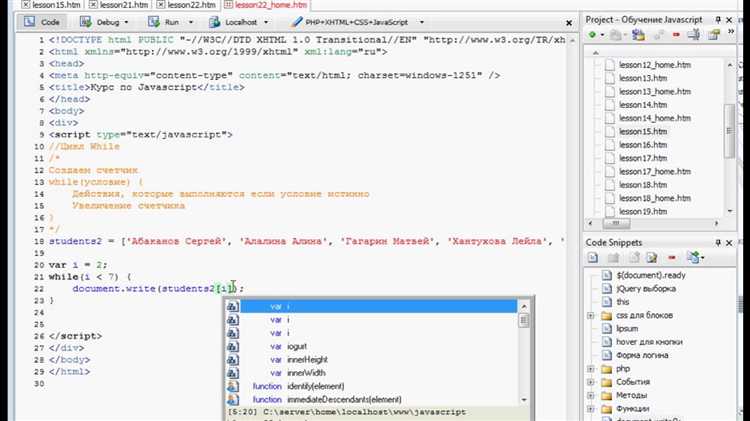Select the lesson22_home.htm tab
750x421 pixels.
(x=266, y=5)
